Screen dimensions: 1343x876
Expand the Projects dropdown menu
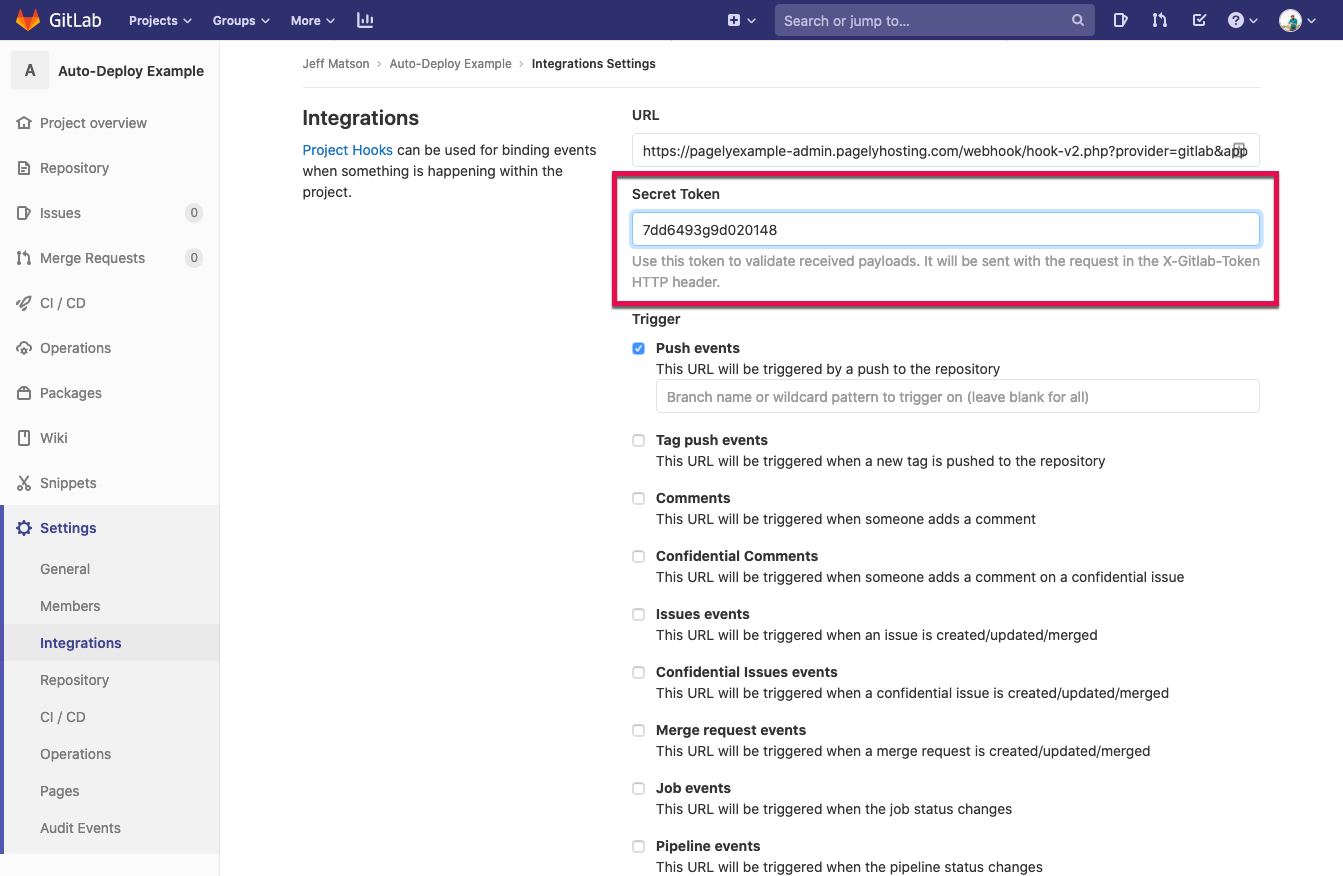[x=160, y=20]
